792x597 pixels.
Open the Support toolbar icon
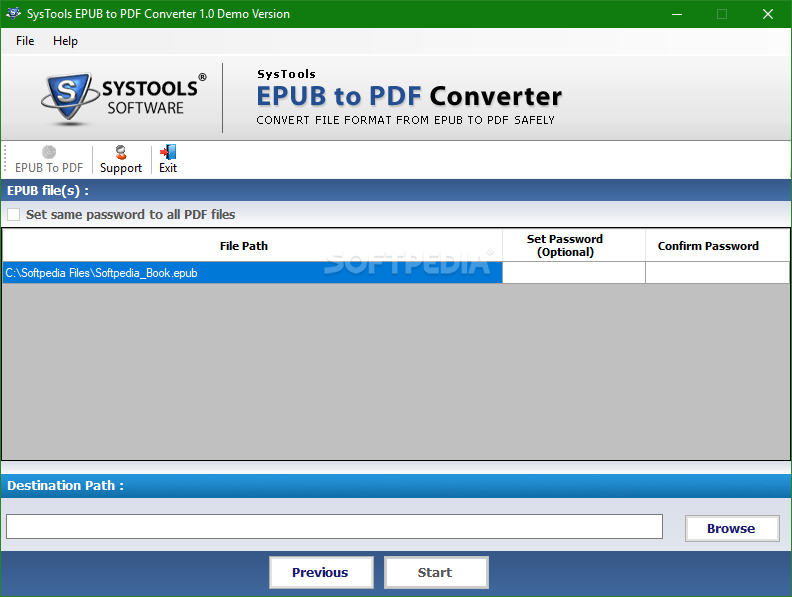(121, 160)
